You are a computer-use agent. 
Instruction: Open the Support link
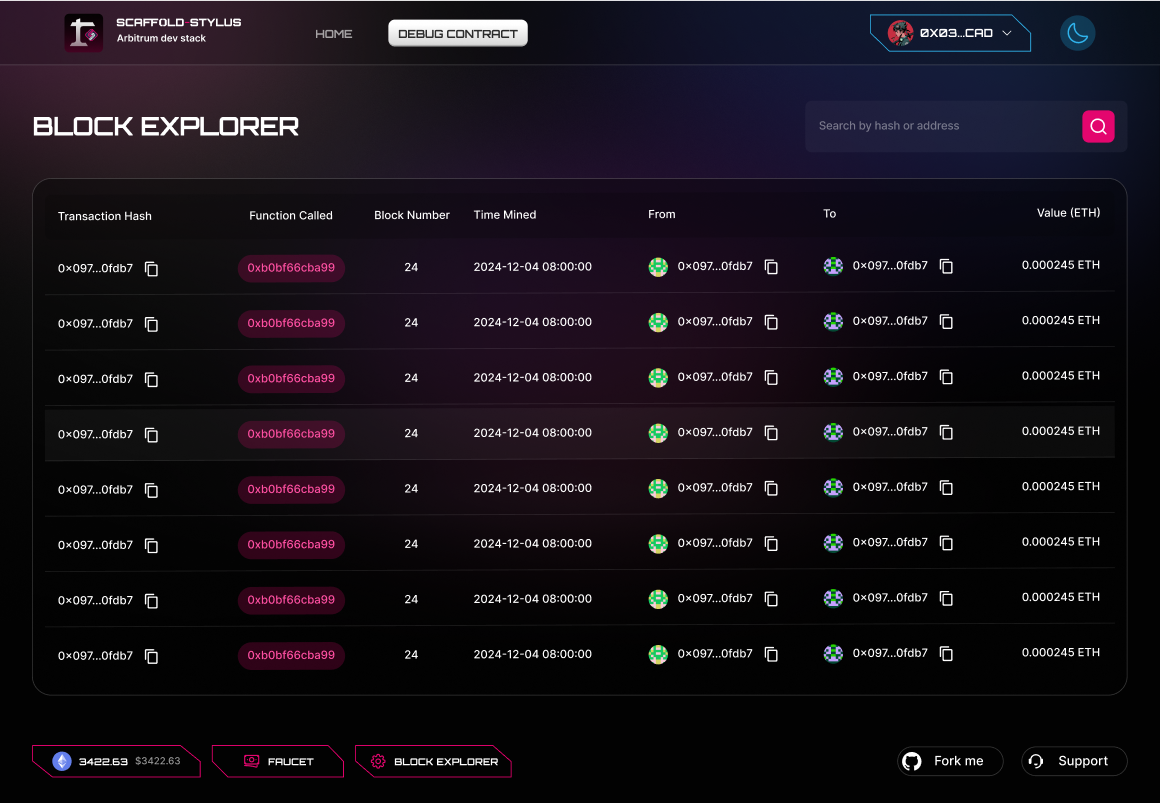1073,761
